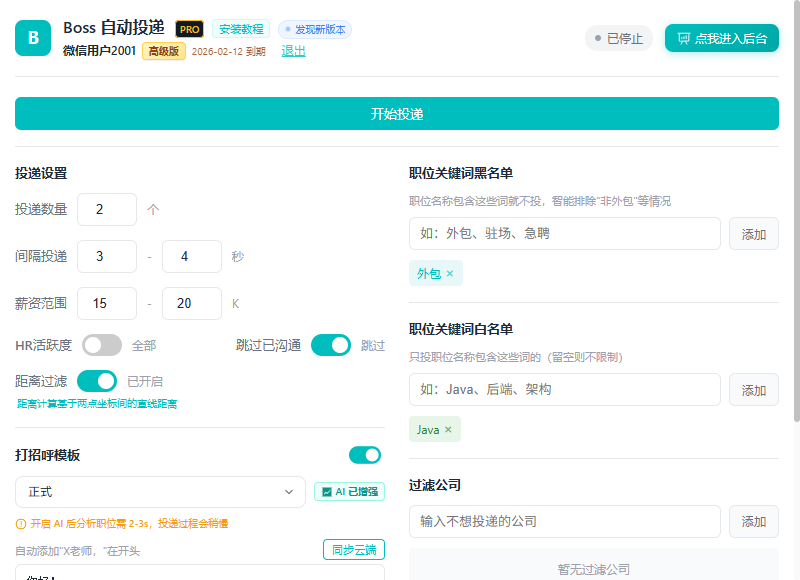
Task: Disable the 跳过已沟通 toggle
Action: [x=333, y=343]
